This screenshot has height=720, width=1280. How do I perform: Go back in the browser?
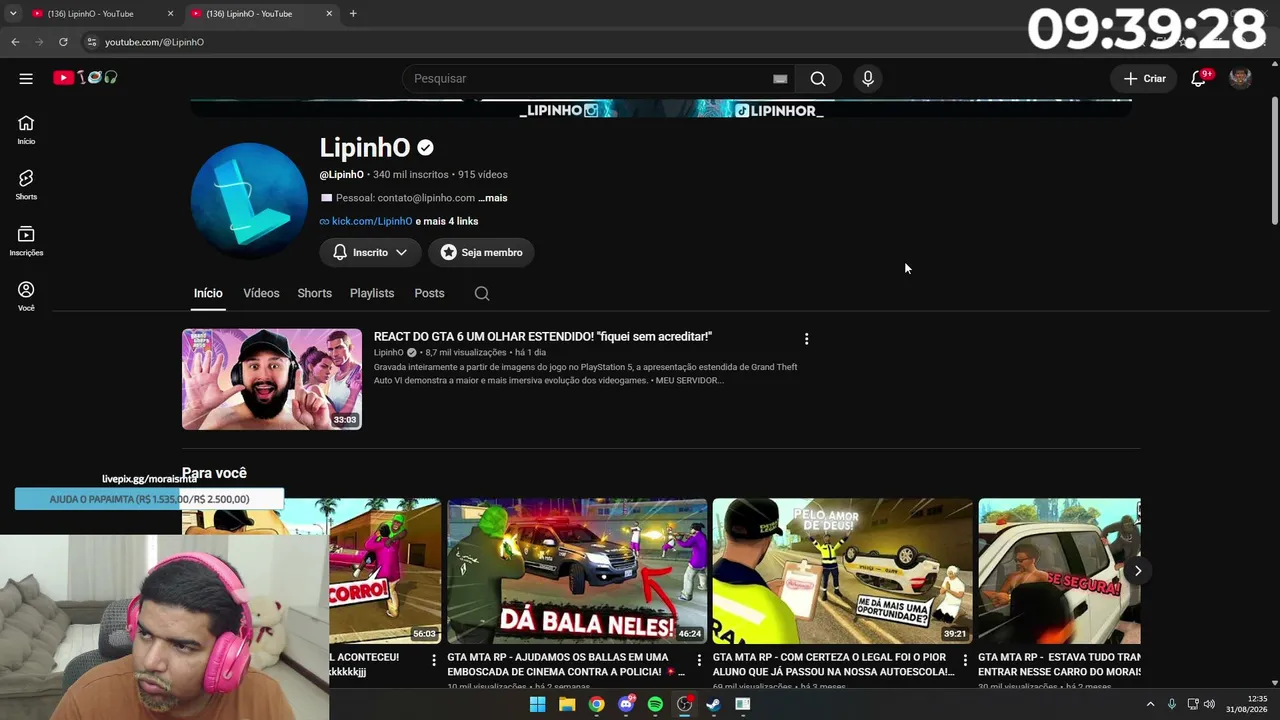pyautogui.click(x=15, y=42)
